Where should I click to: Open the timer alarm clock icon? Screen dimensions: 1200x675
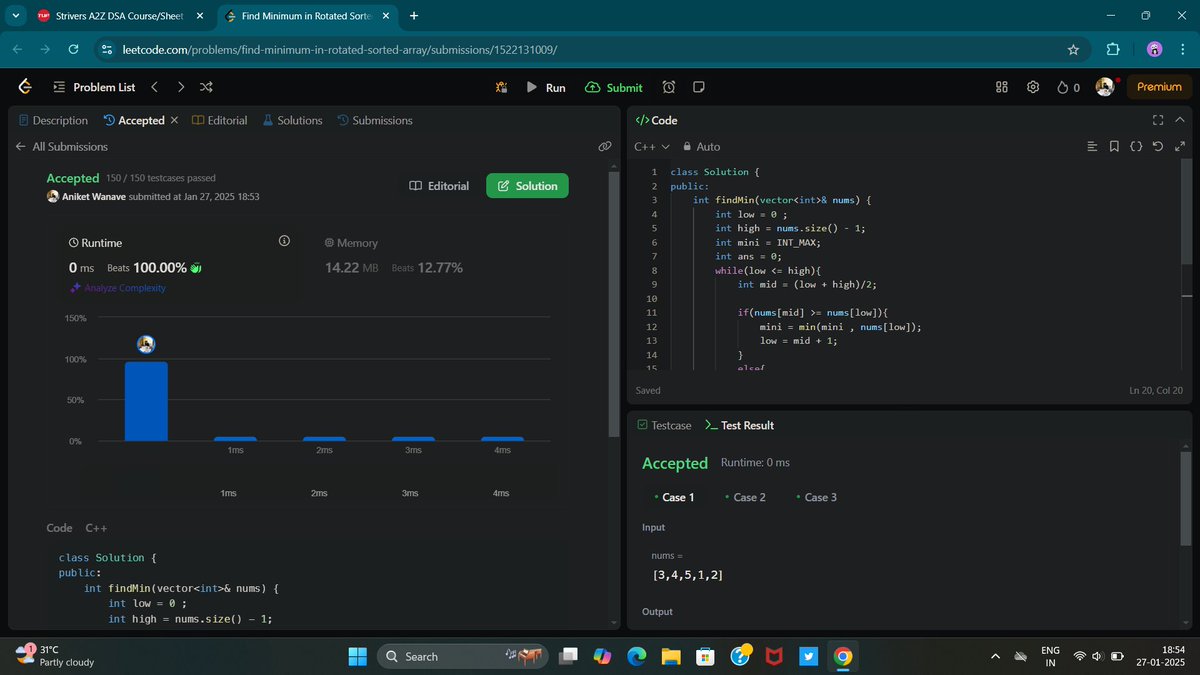point(669,87)
